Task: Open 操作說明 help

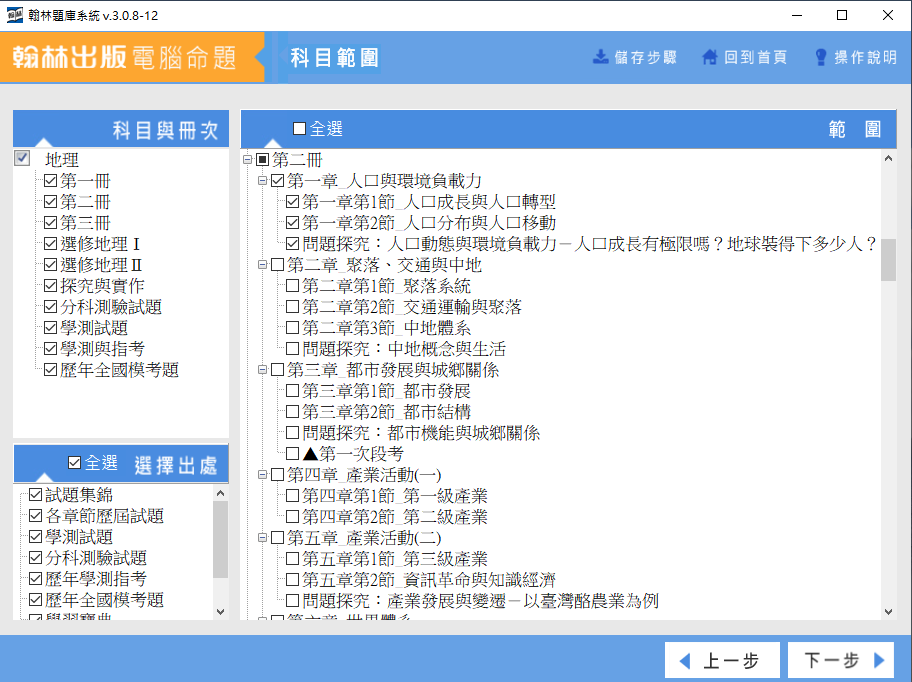Action: (x=856, y=57)
